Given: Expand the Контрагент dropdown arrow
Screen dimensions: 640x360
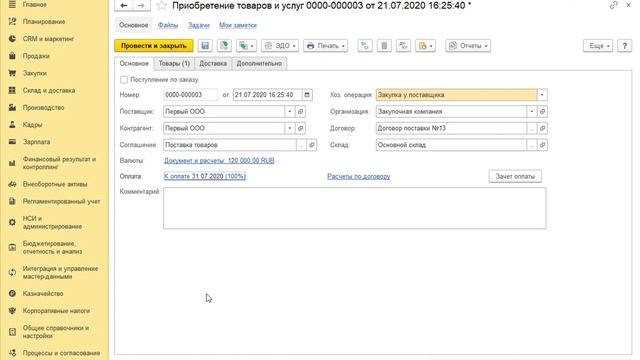Looking at the screenshot, I should [290, 128].
